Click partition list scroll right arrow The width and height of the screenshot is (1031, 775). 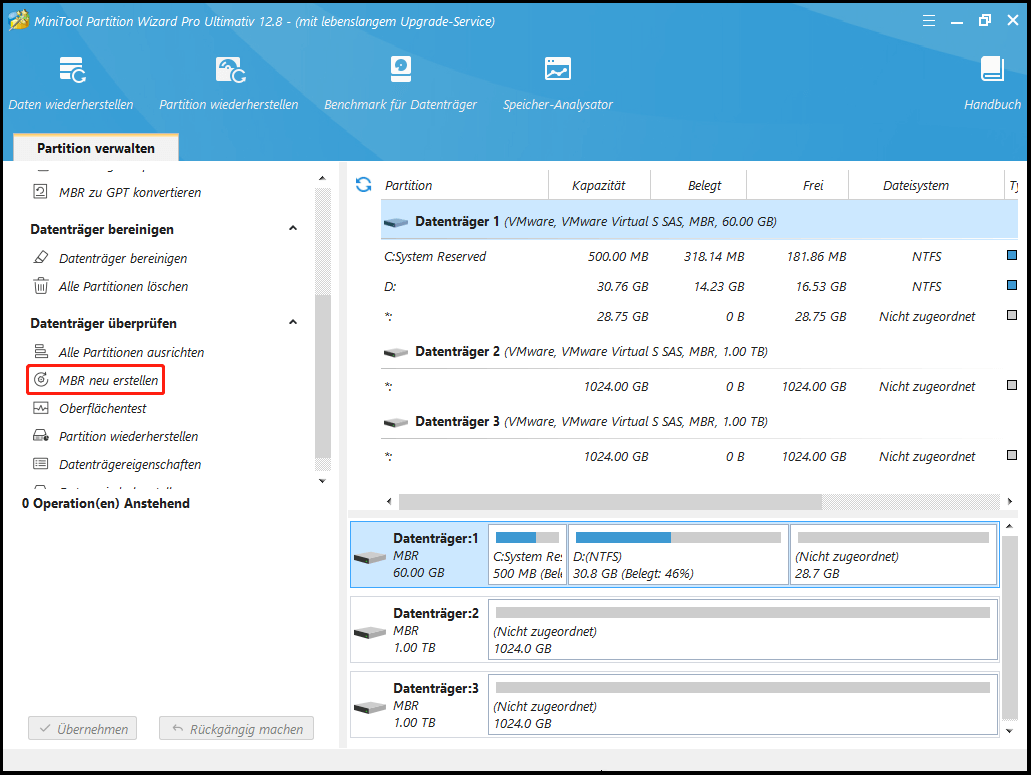tap(1010, 502)
